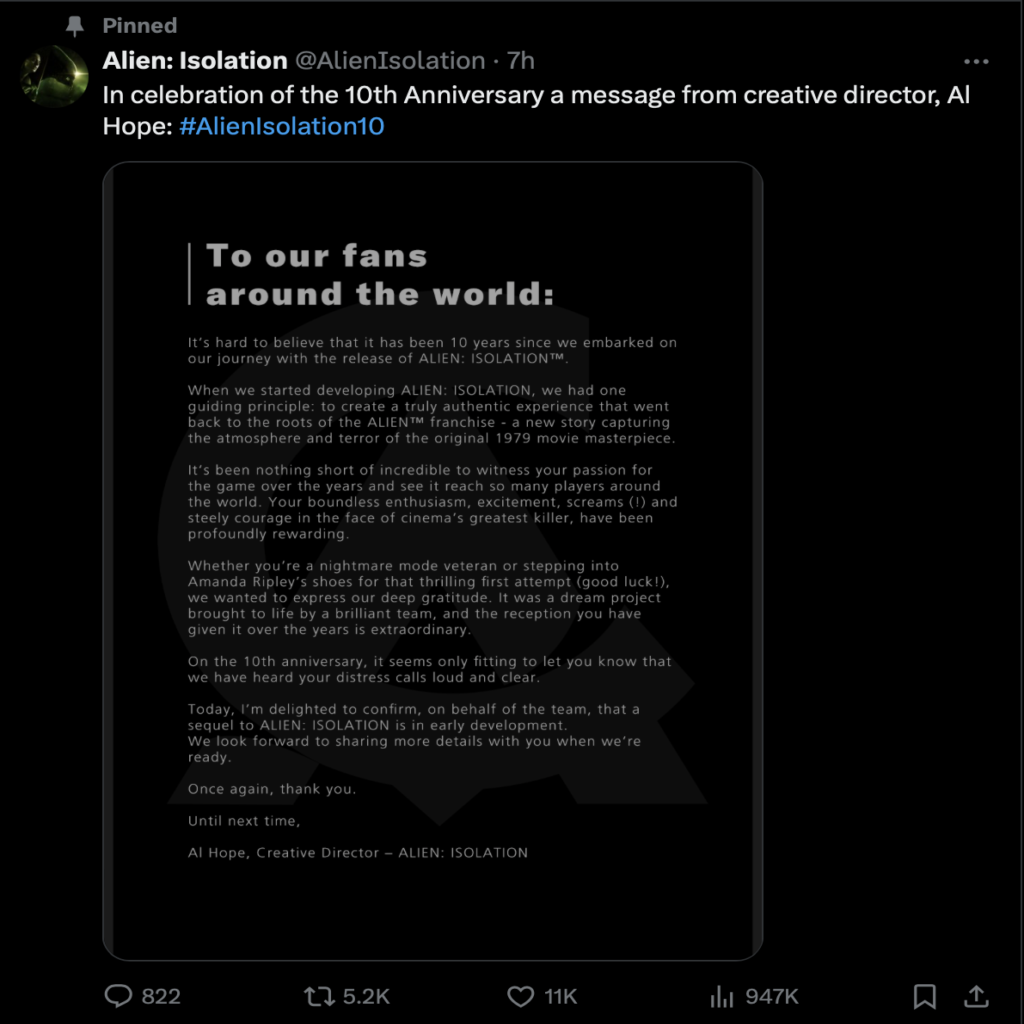The height and width of the screenshot is (1024, 1024).
Task: Repost the tweet using the retweet arrows icon
Action: pos(317,996)
